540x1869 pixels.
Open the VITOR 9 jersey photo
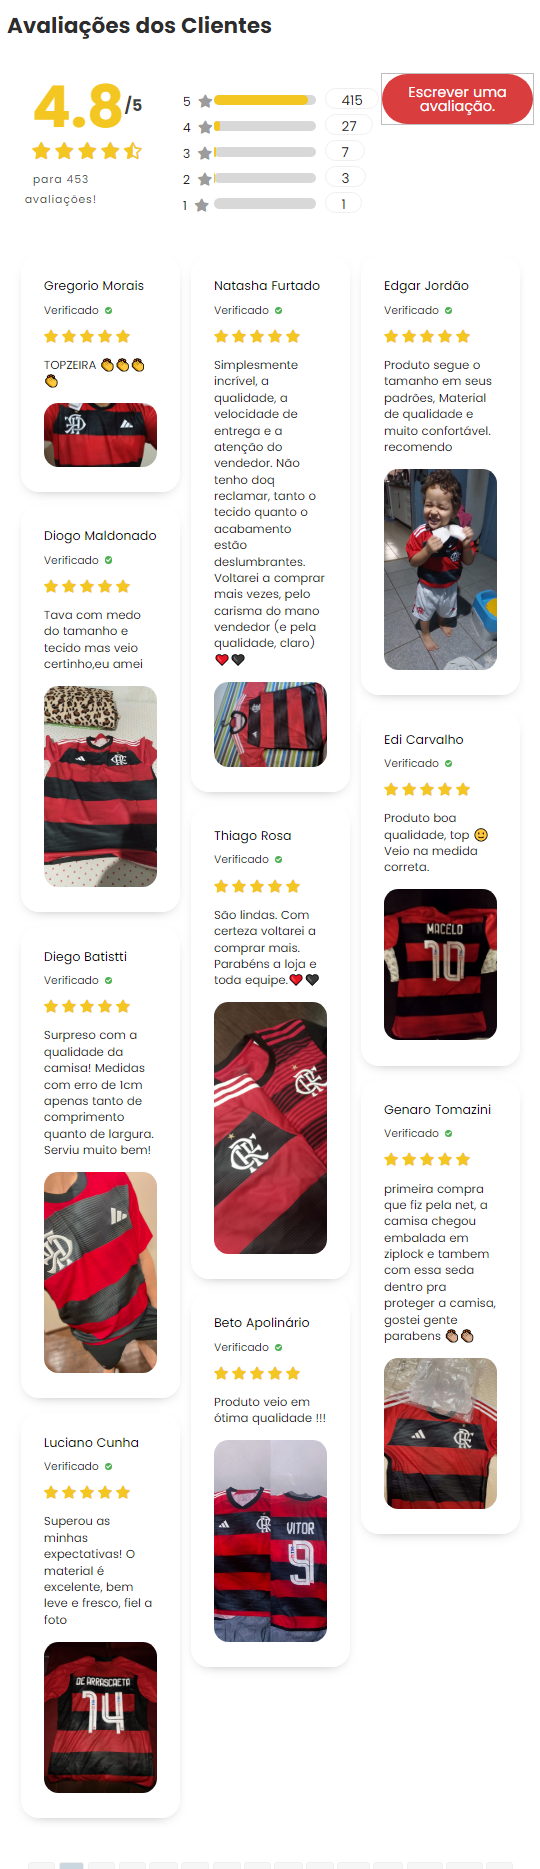pos(270,1541)
